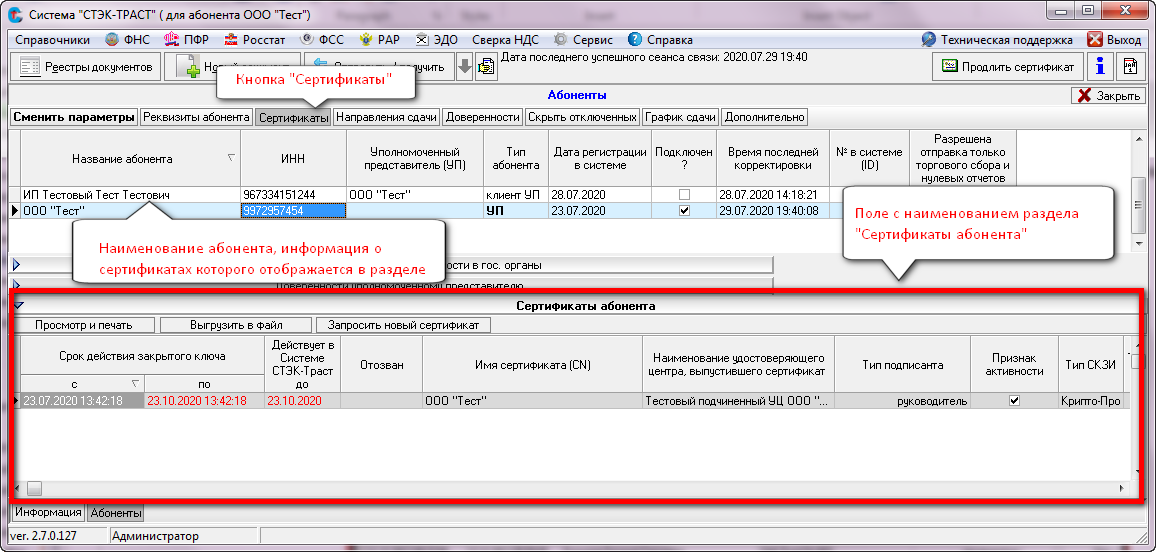Toggle Подключен checkbox for ИП Тестовый

tap(684, 195)
